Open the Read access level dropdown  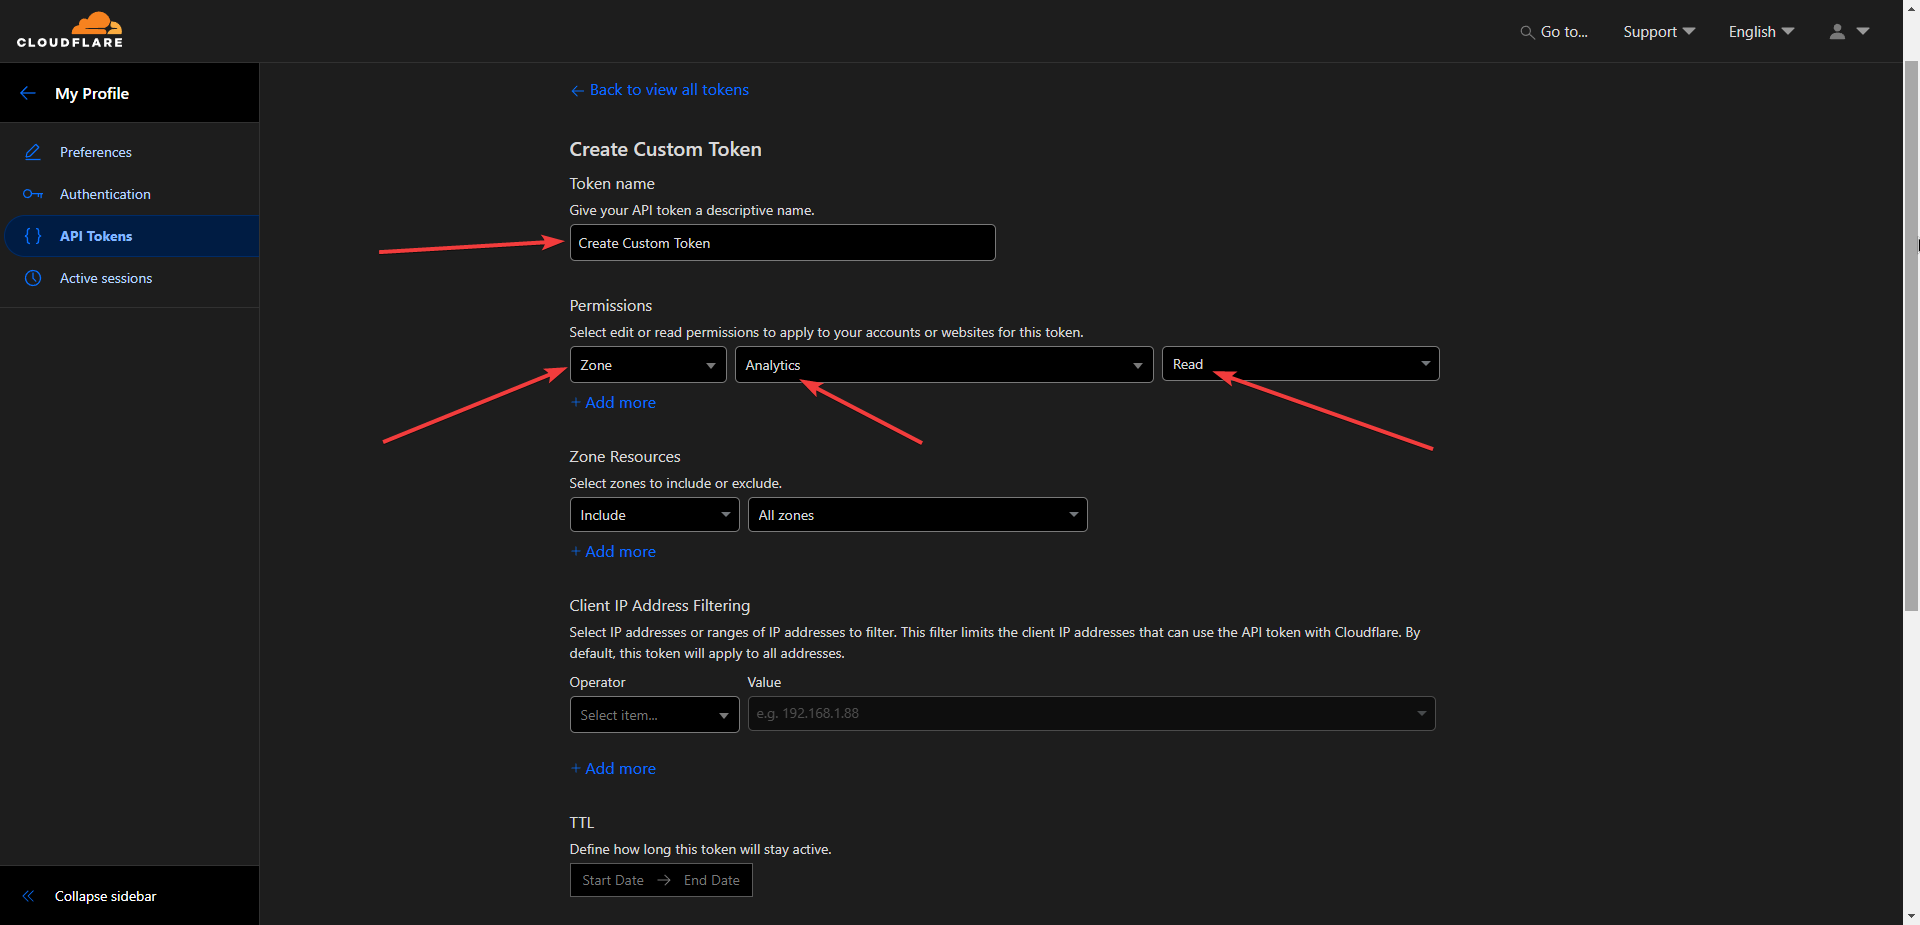(x=1299, y=364)
